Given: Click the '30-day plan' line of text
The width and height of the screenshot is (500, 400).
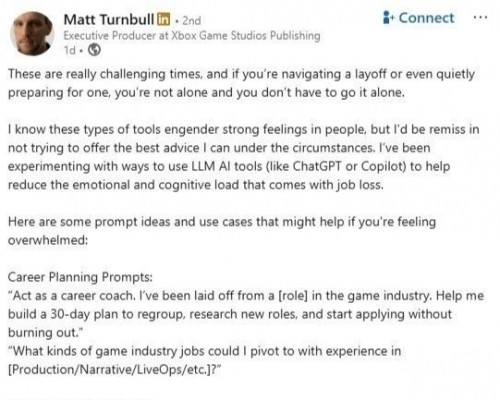Looking at the screenshot, I should 230,314.
